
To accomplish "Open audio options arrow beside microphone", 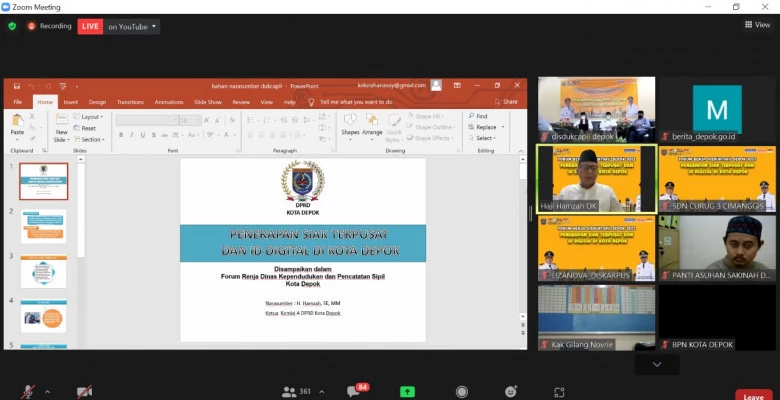I will (47, 392).
